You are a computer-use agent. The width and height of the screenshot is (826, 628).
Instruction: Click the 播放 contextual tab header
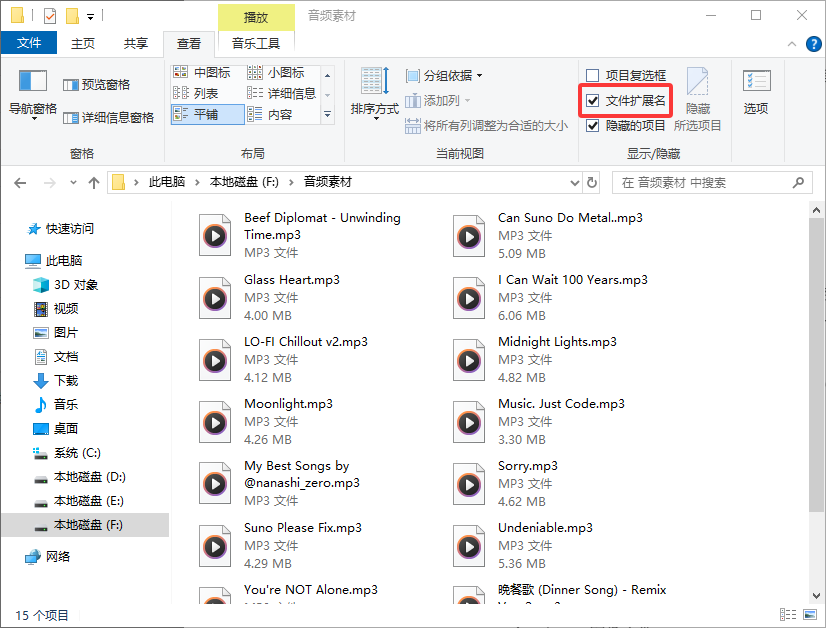256,17
